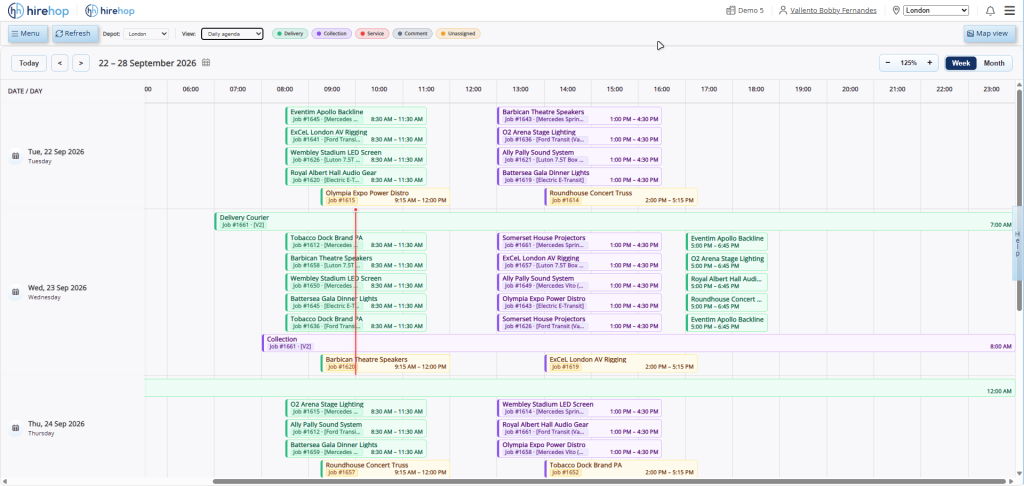
Task: Click the Demo 5 building icon
Action: click(731, 10)
